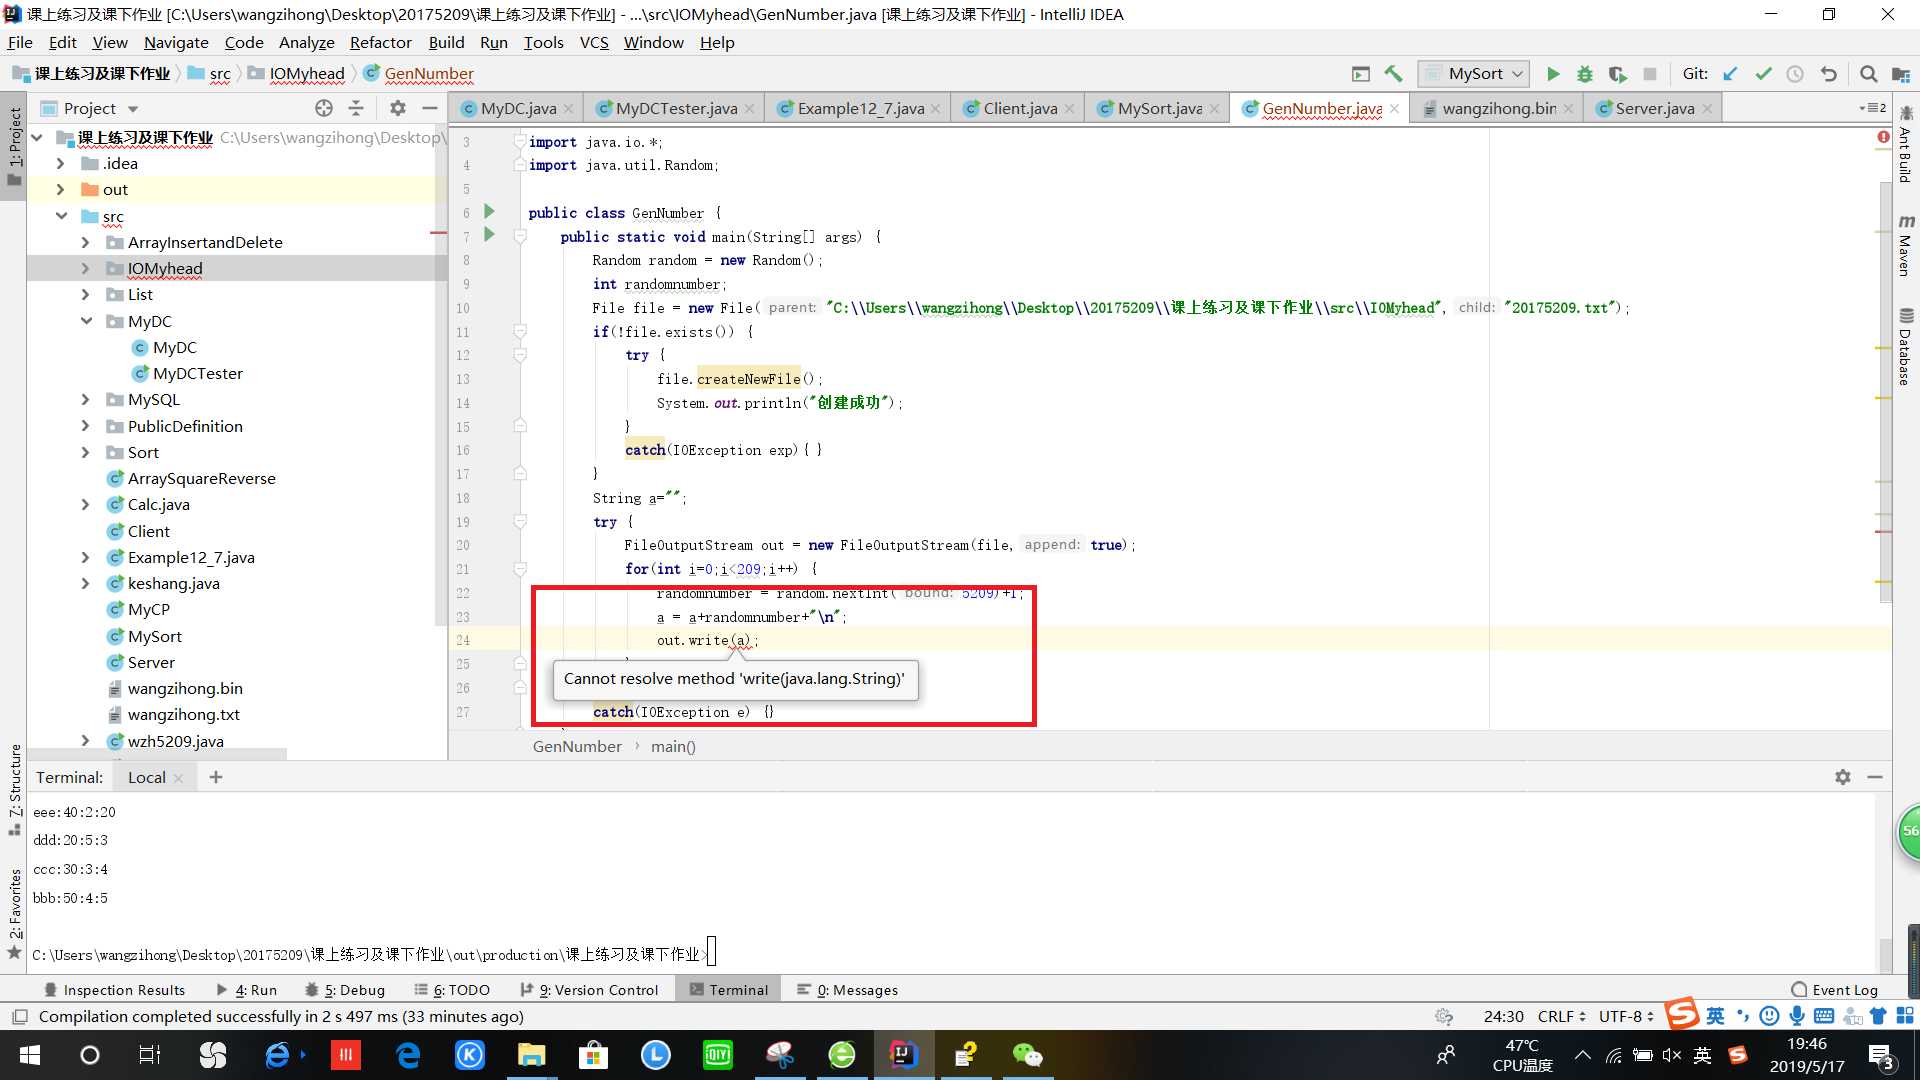
Task: Click the Git update project arrow
Action: pyautogui.click(x=1730, y=74)
